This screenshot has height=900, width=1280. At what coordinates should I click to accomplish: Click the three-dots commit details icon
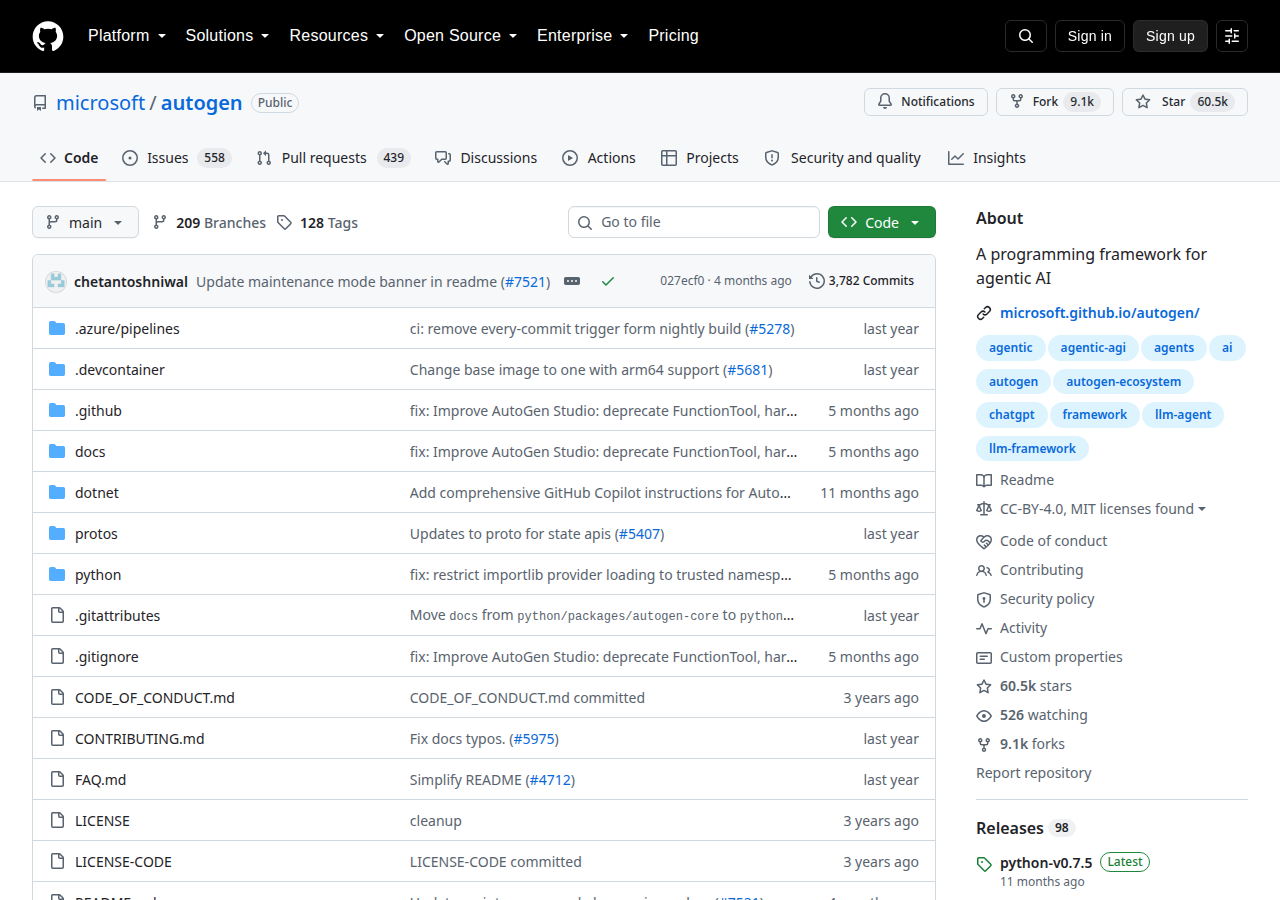point(572,281)
